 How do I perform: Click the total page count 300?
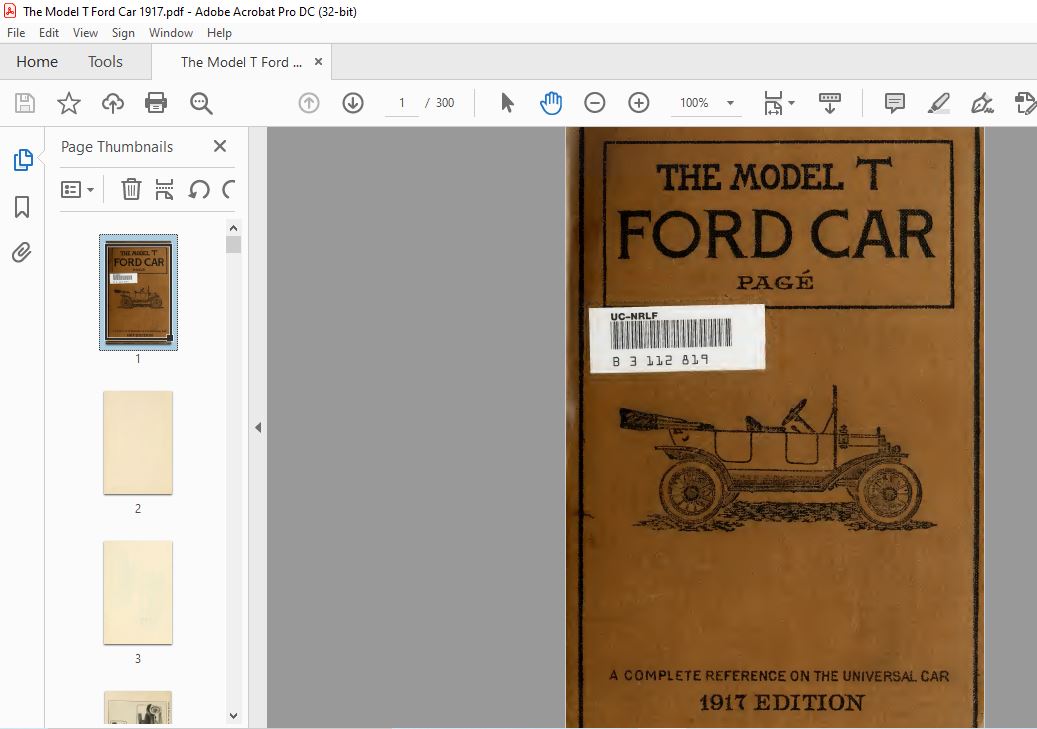click(x=445, y=103)
